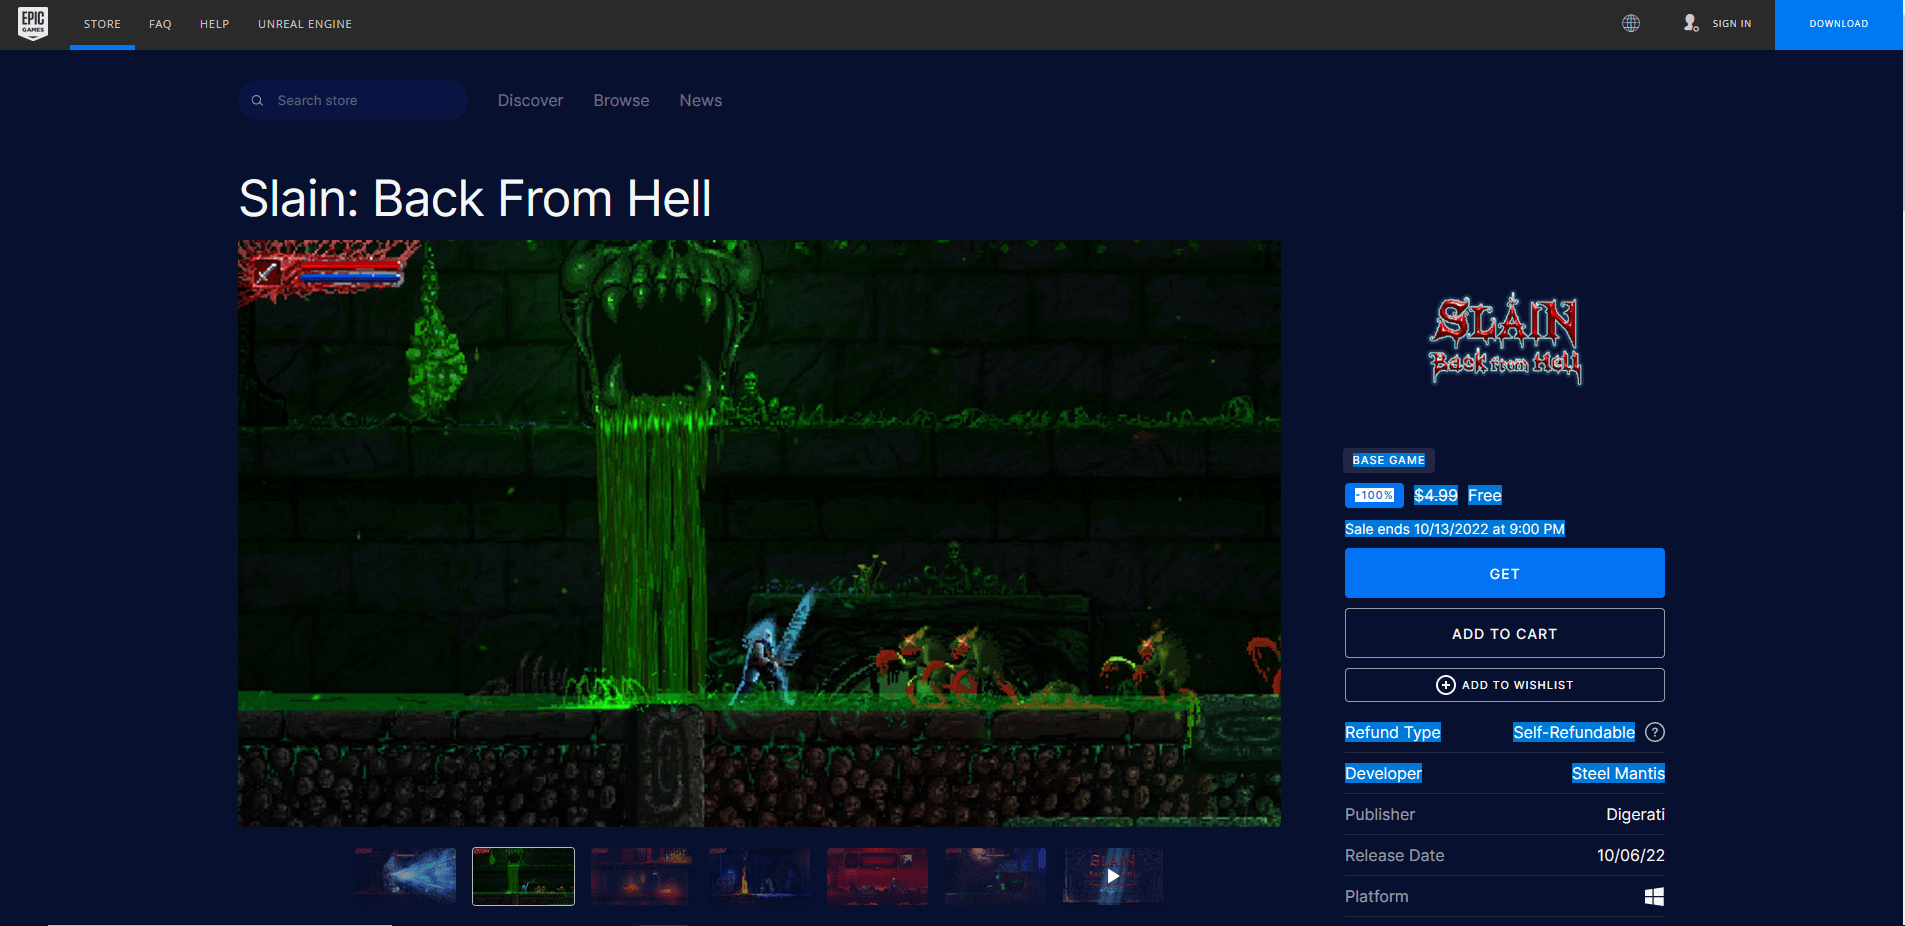The height and width of the screenshot is (926, 1905).
Task: Add the game with ADD TO CART
Action: click(1504, 633)
